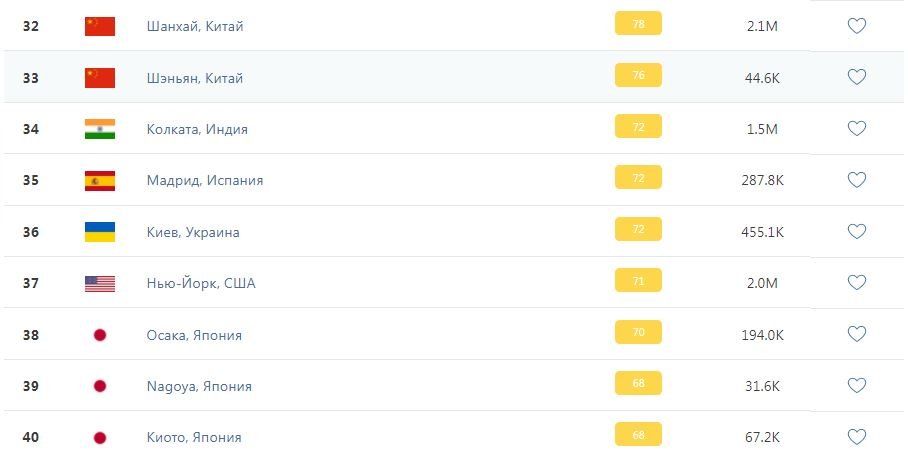Viewport: 908px width, 451px height.
Task: Favorite Nagoya using the heart icon
Action: 856,386
